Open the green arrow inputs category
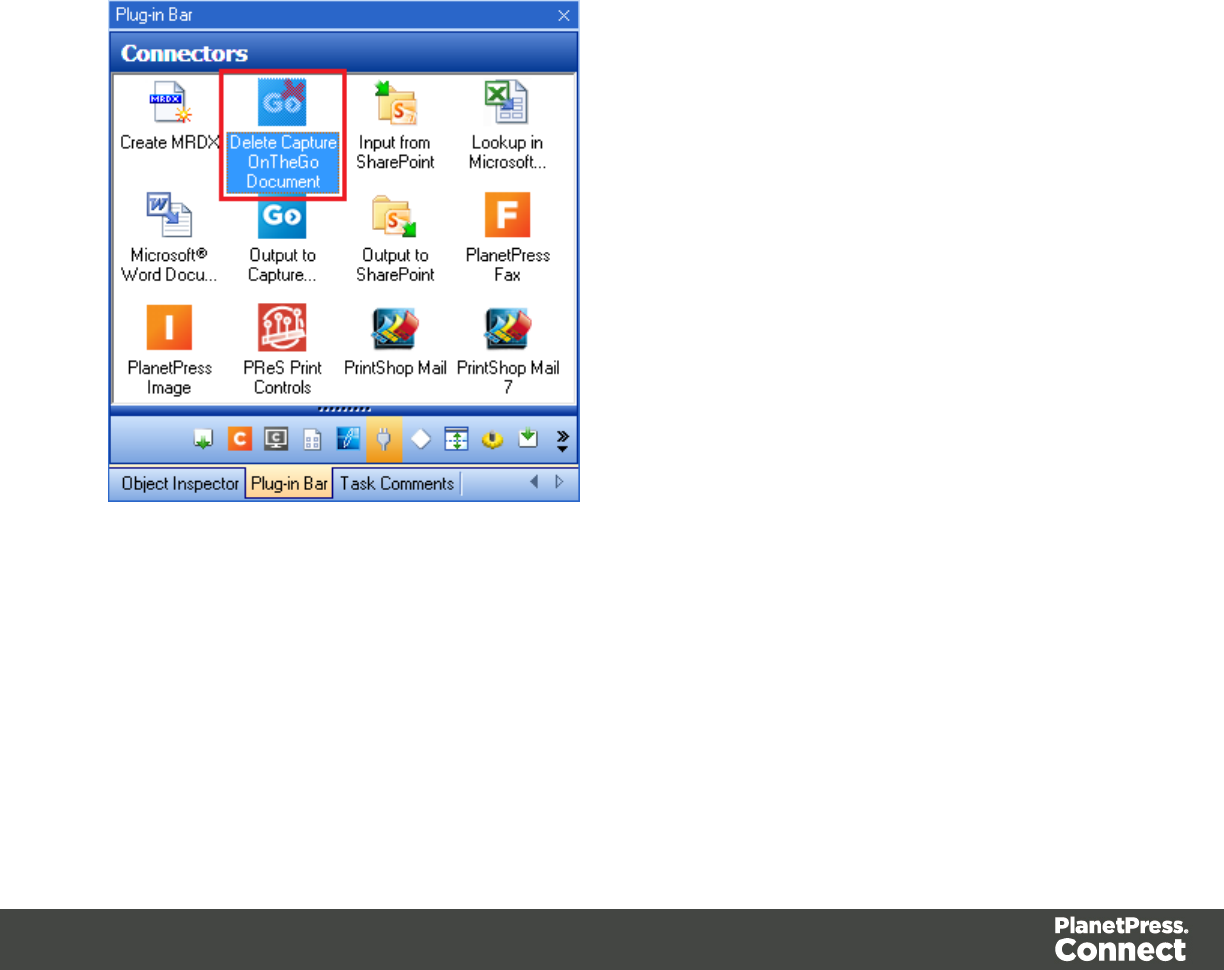Screen dimensions: 1224x970 (x=204, y=440)
